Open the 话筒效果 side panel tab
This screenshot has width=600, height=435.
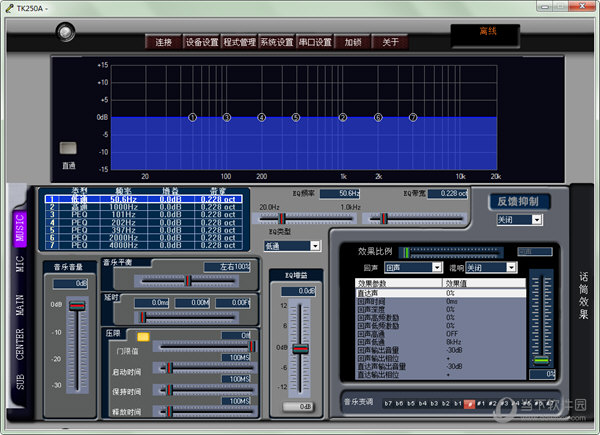[583, 295]
